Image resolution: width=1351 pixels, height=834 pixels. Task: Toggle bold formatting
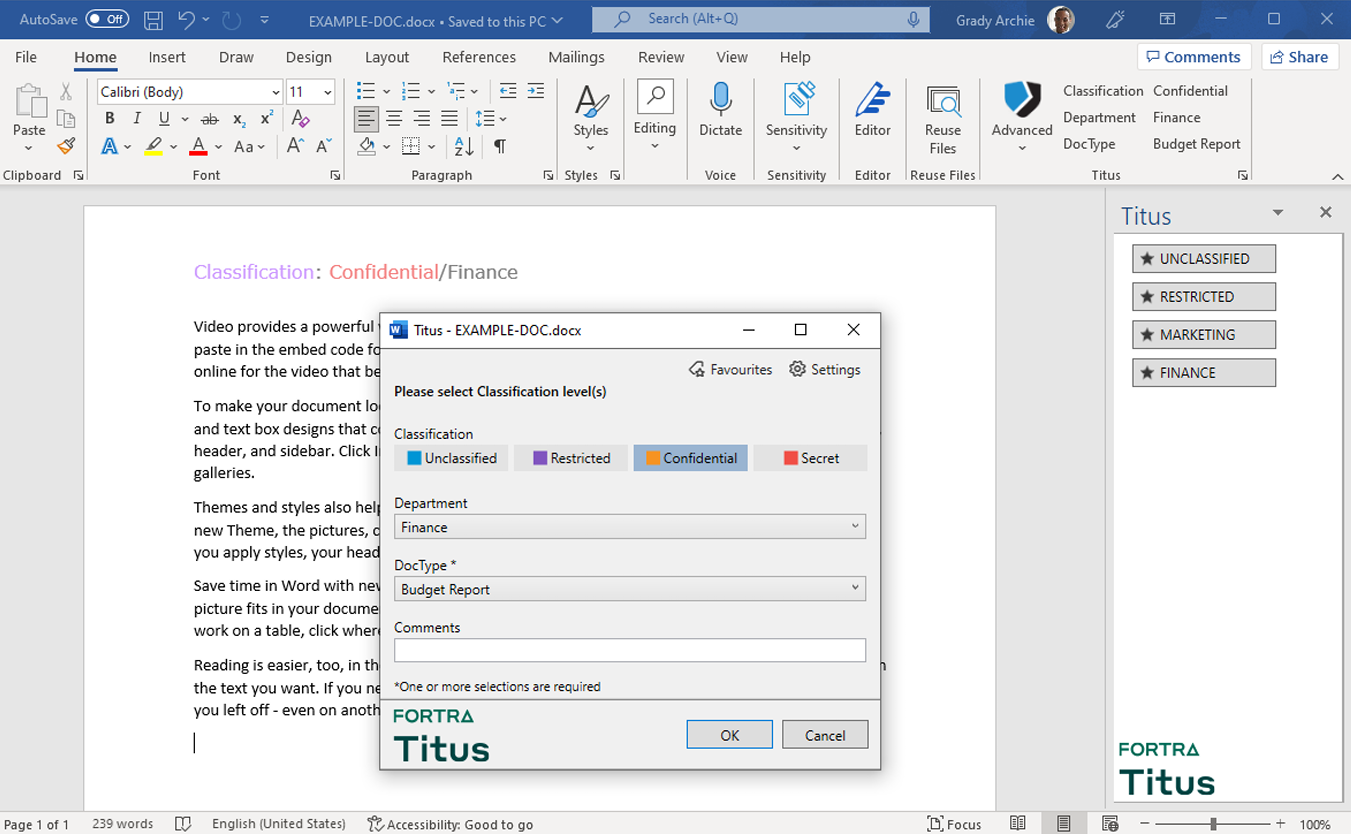tap(109, 118)
